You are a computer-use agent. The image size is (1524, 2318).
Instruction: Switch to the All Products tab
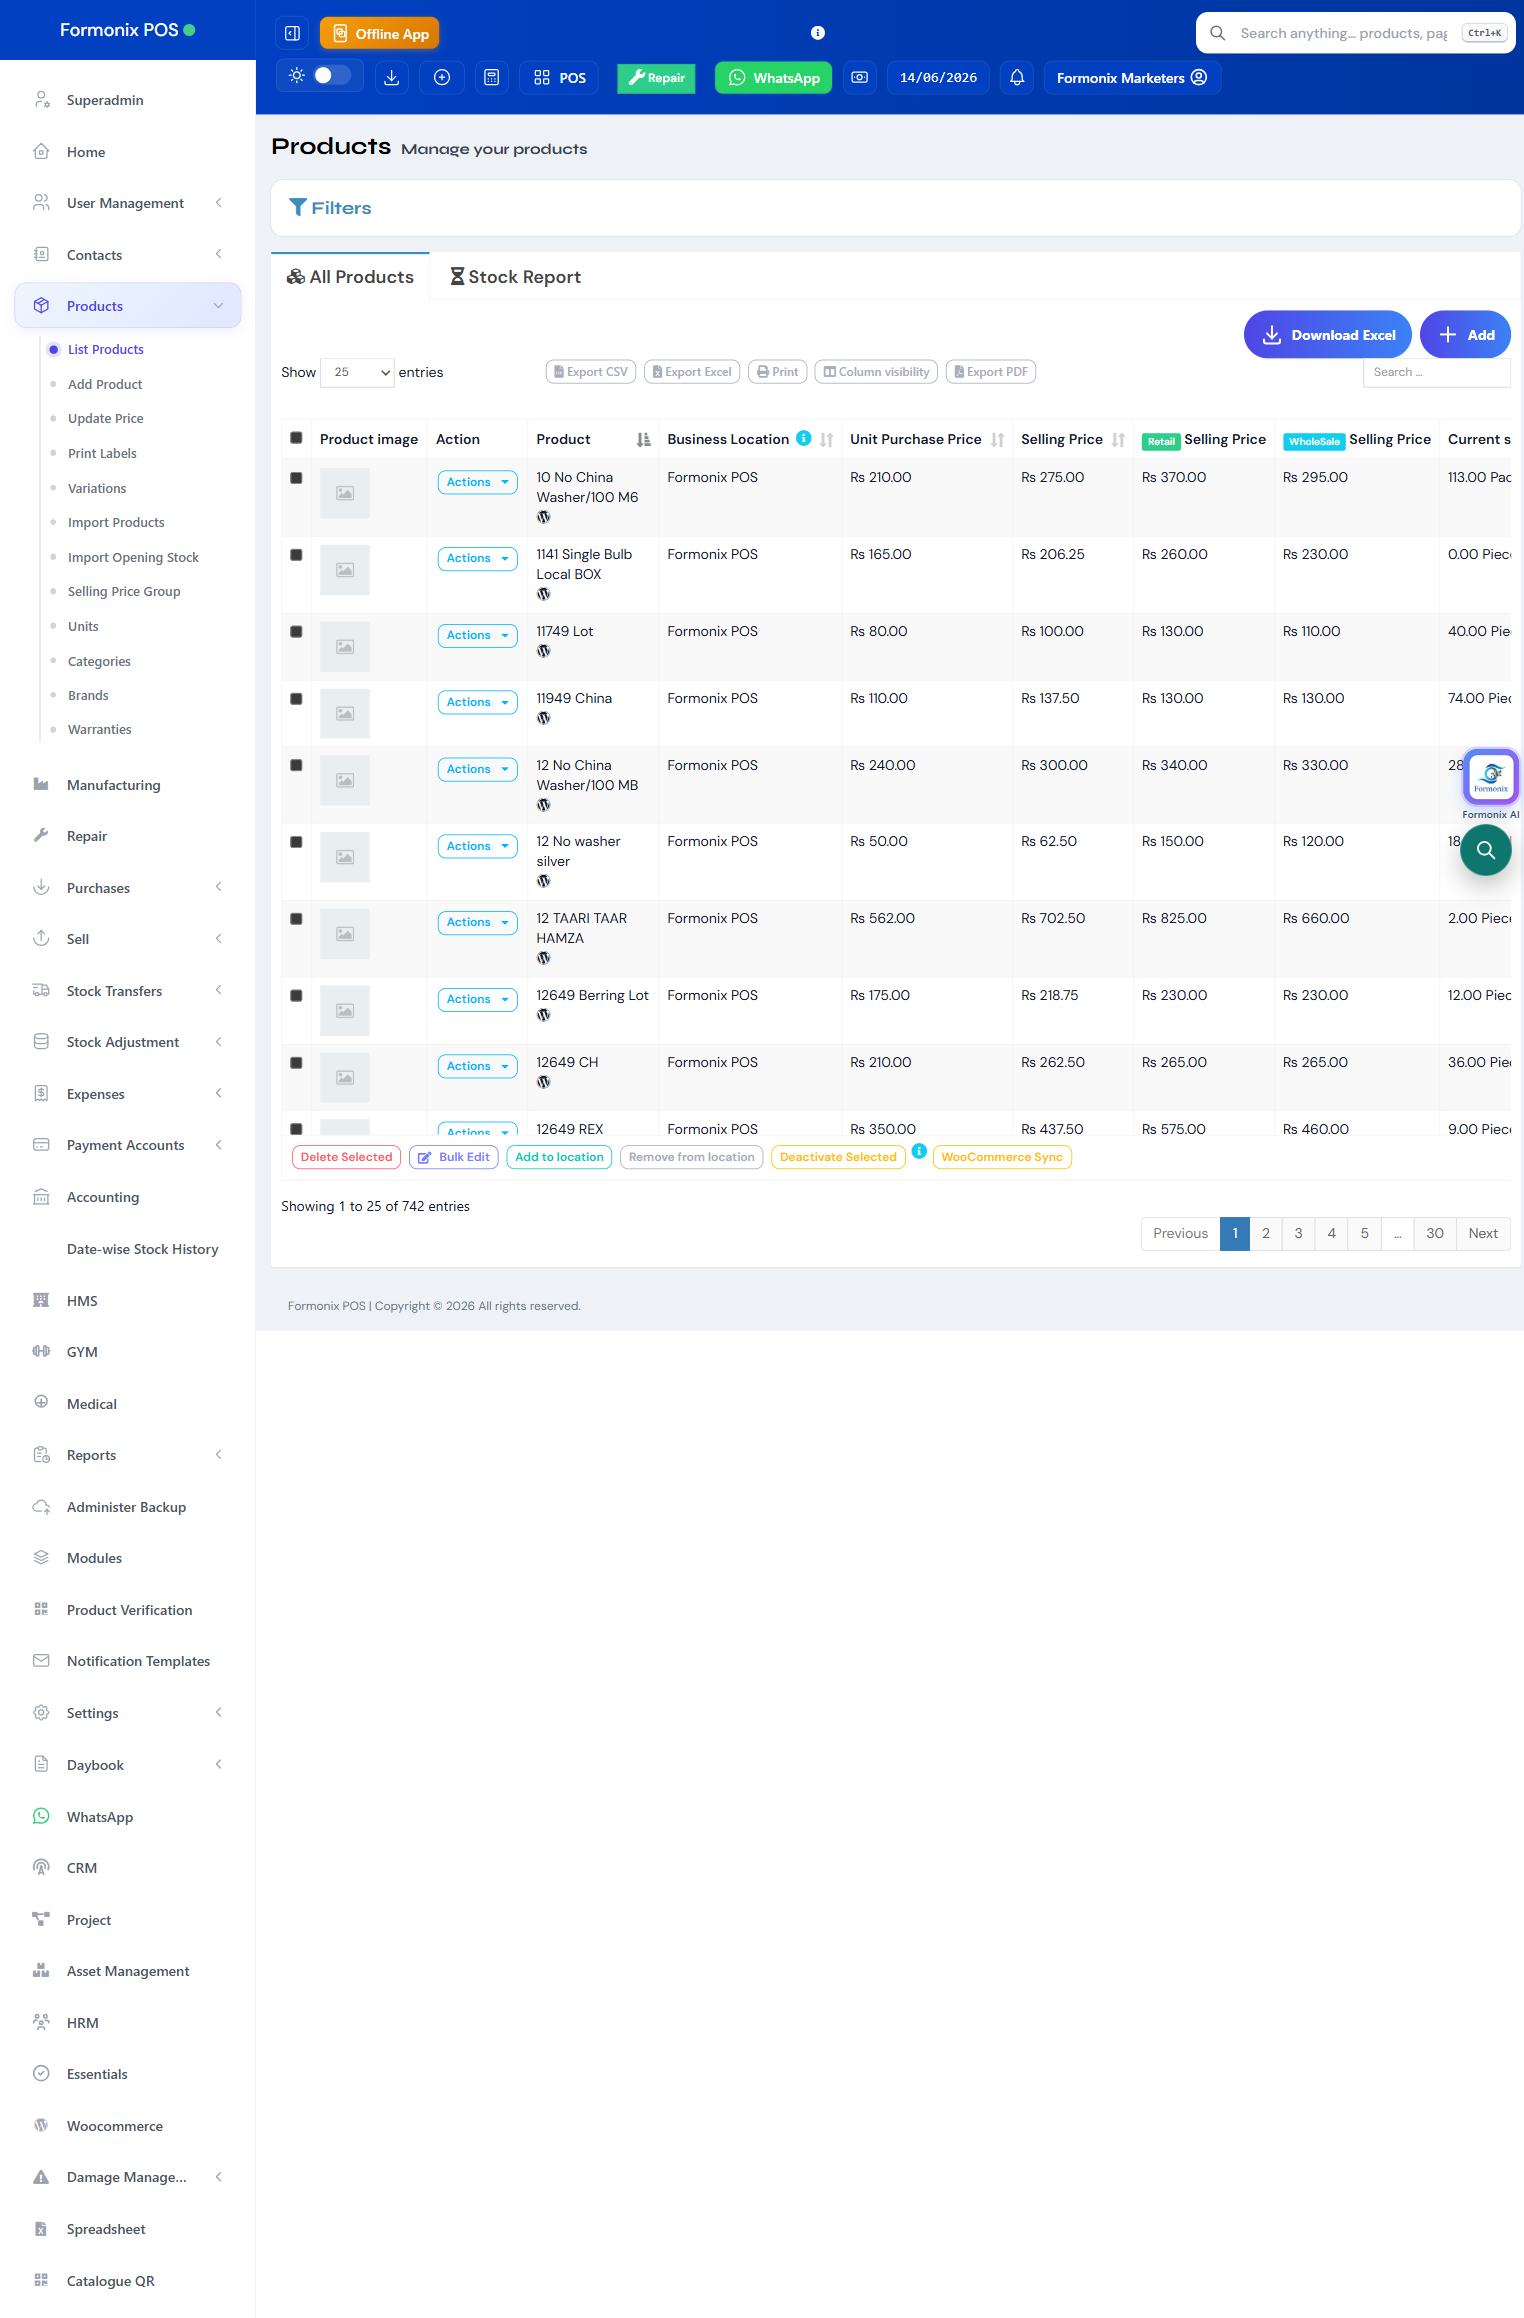[350, 277]
